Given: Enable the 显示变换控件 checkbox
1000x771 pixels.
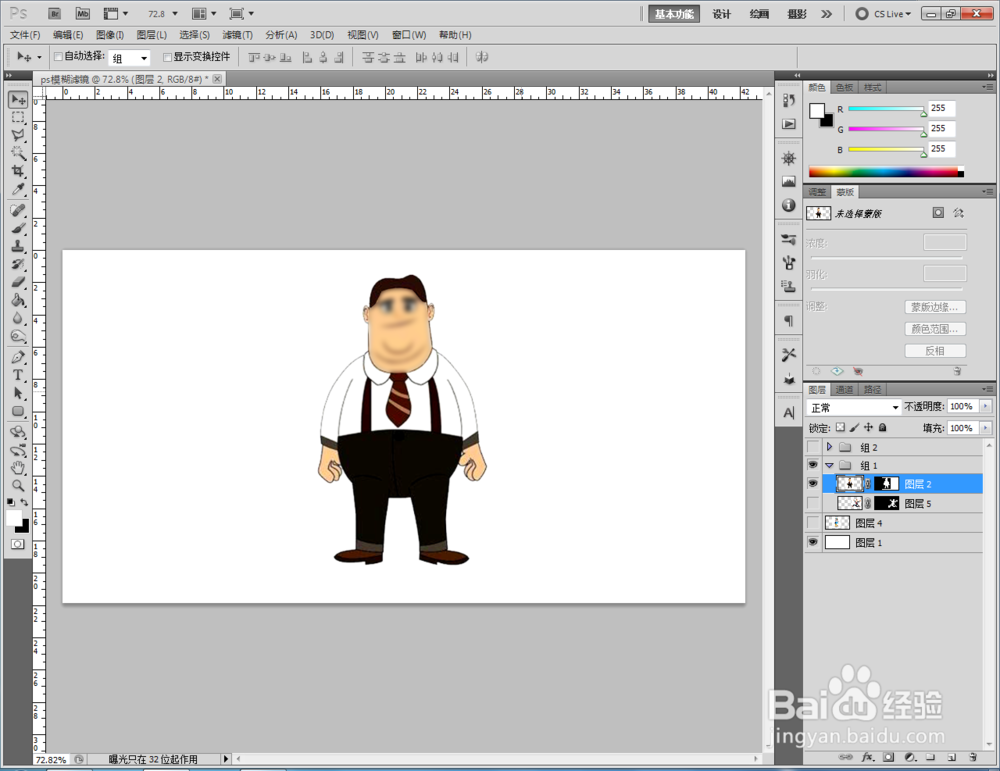Looking at the screenshot, I should coord(167,57).
